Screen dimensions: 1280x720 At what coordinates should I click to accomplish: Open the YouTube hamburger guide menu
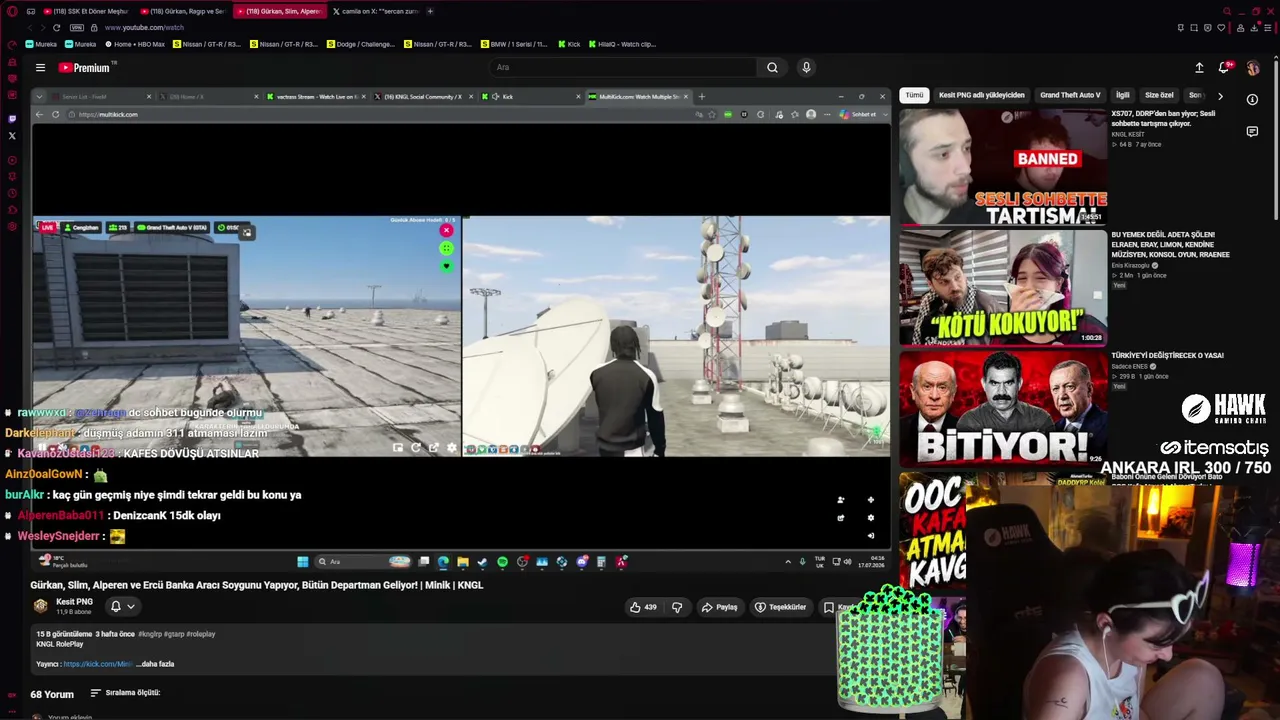coord(40,68)
